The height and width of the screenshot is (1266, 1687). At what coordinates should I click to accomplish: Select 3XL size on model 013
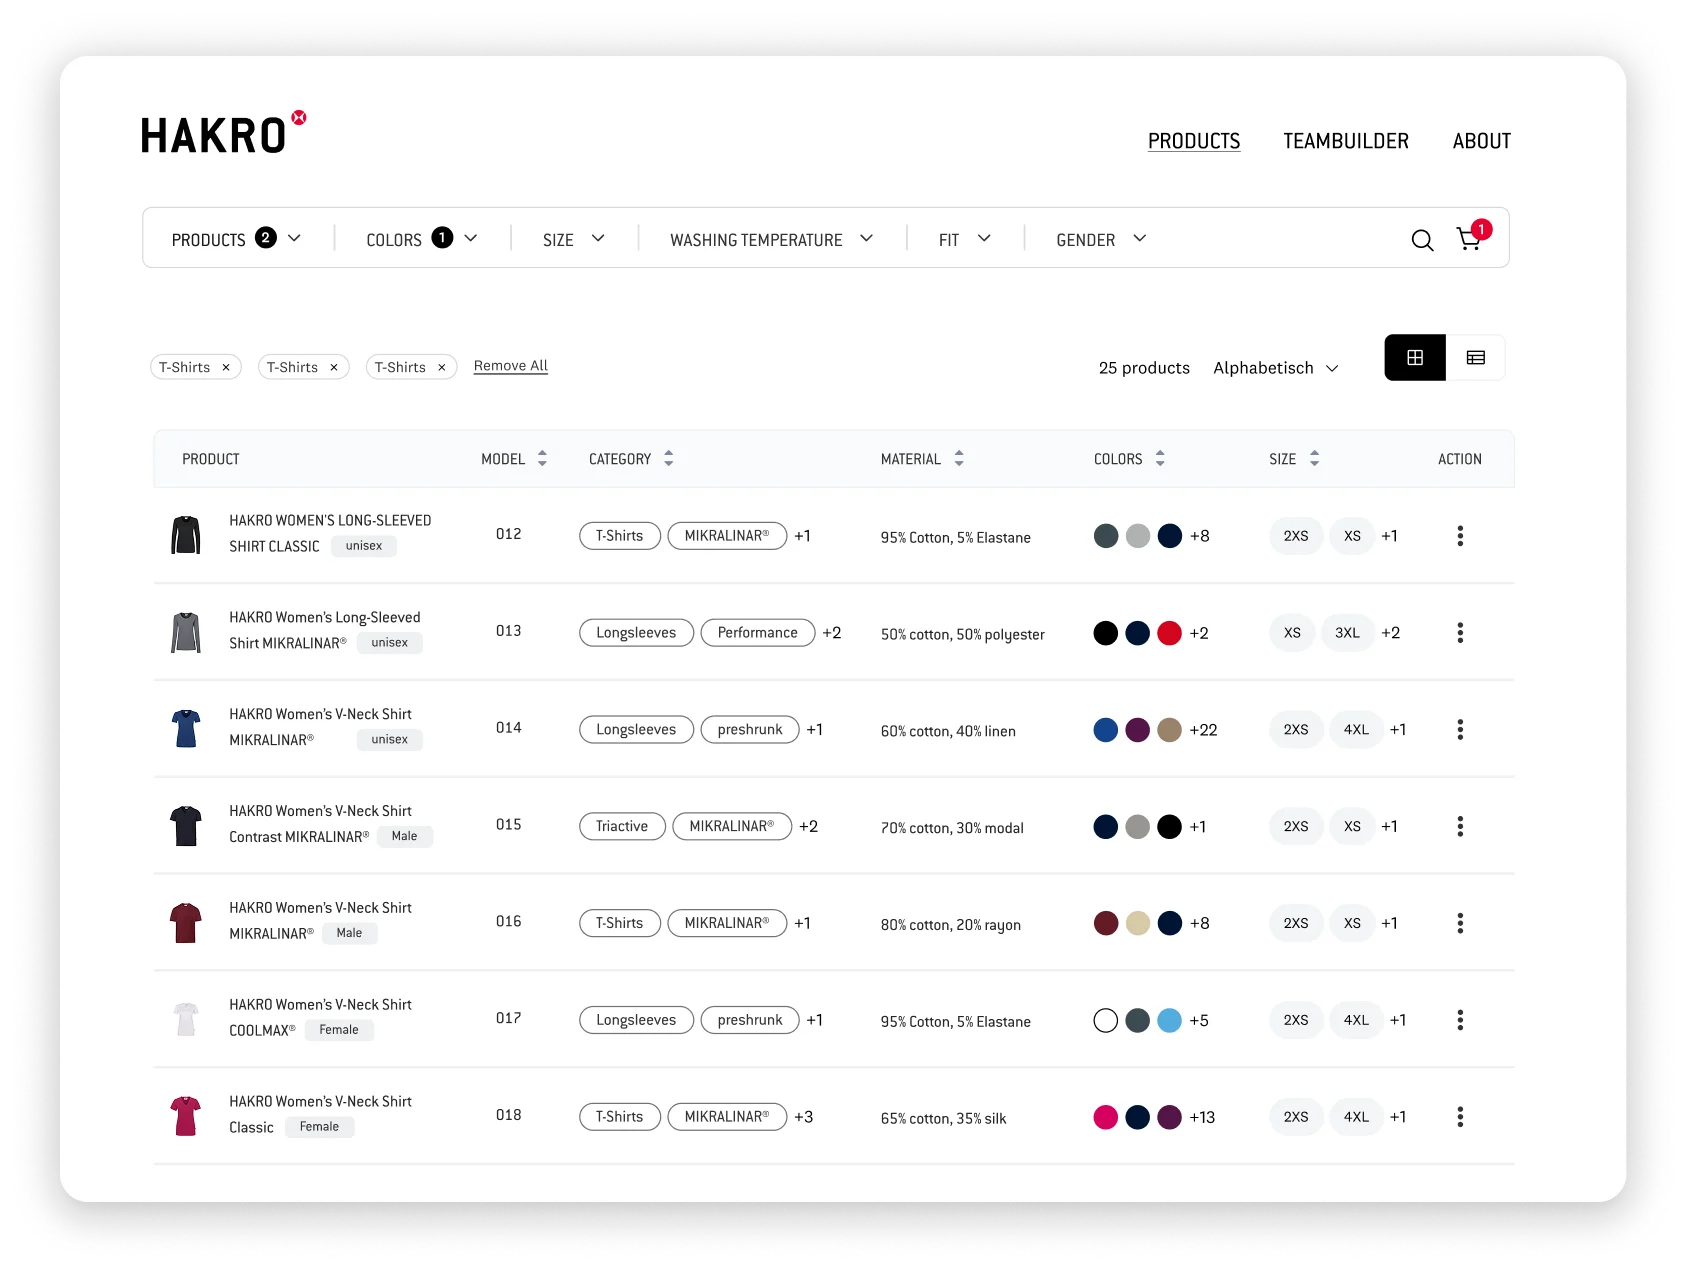pyautogui.click(x=1347, y=633)
